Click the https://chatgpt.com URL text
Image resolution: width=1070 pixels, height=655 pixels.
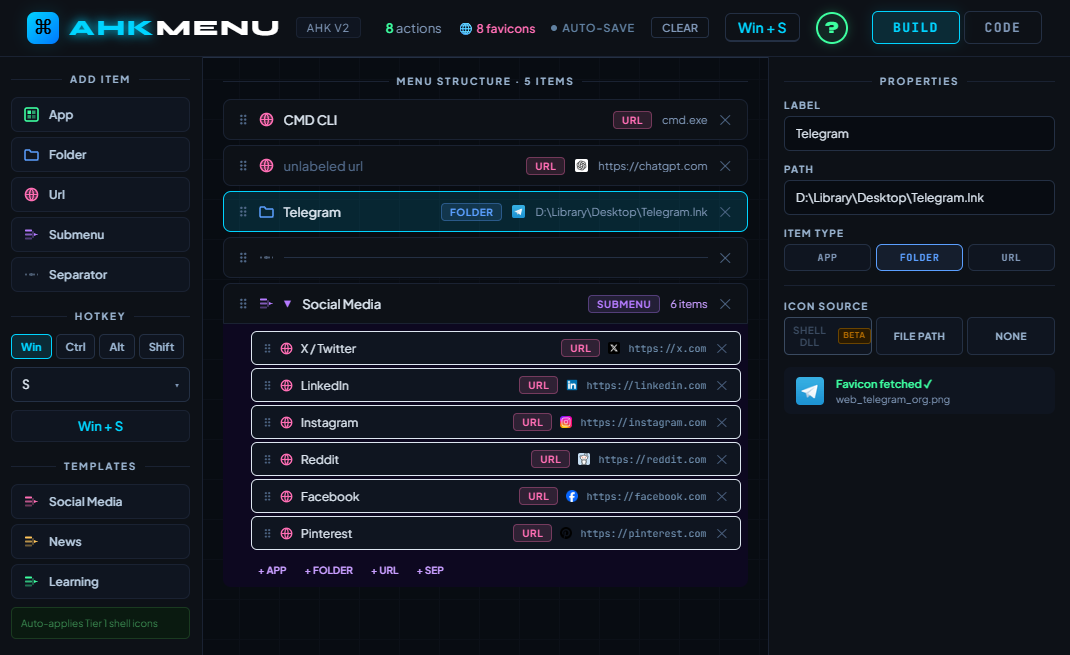652,166
